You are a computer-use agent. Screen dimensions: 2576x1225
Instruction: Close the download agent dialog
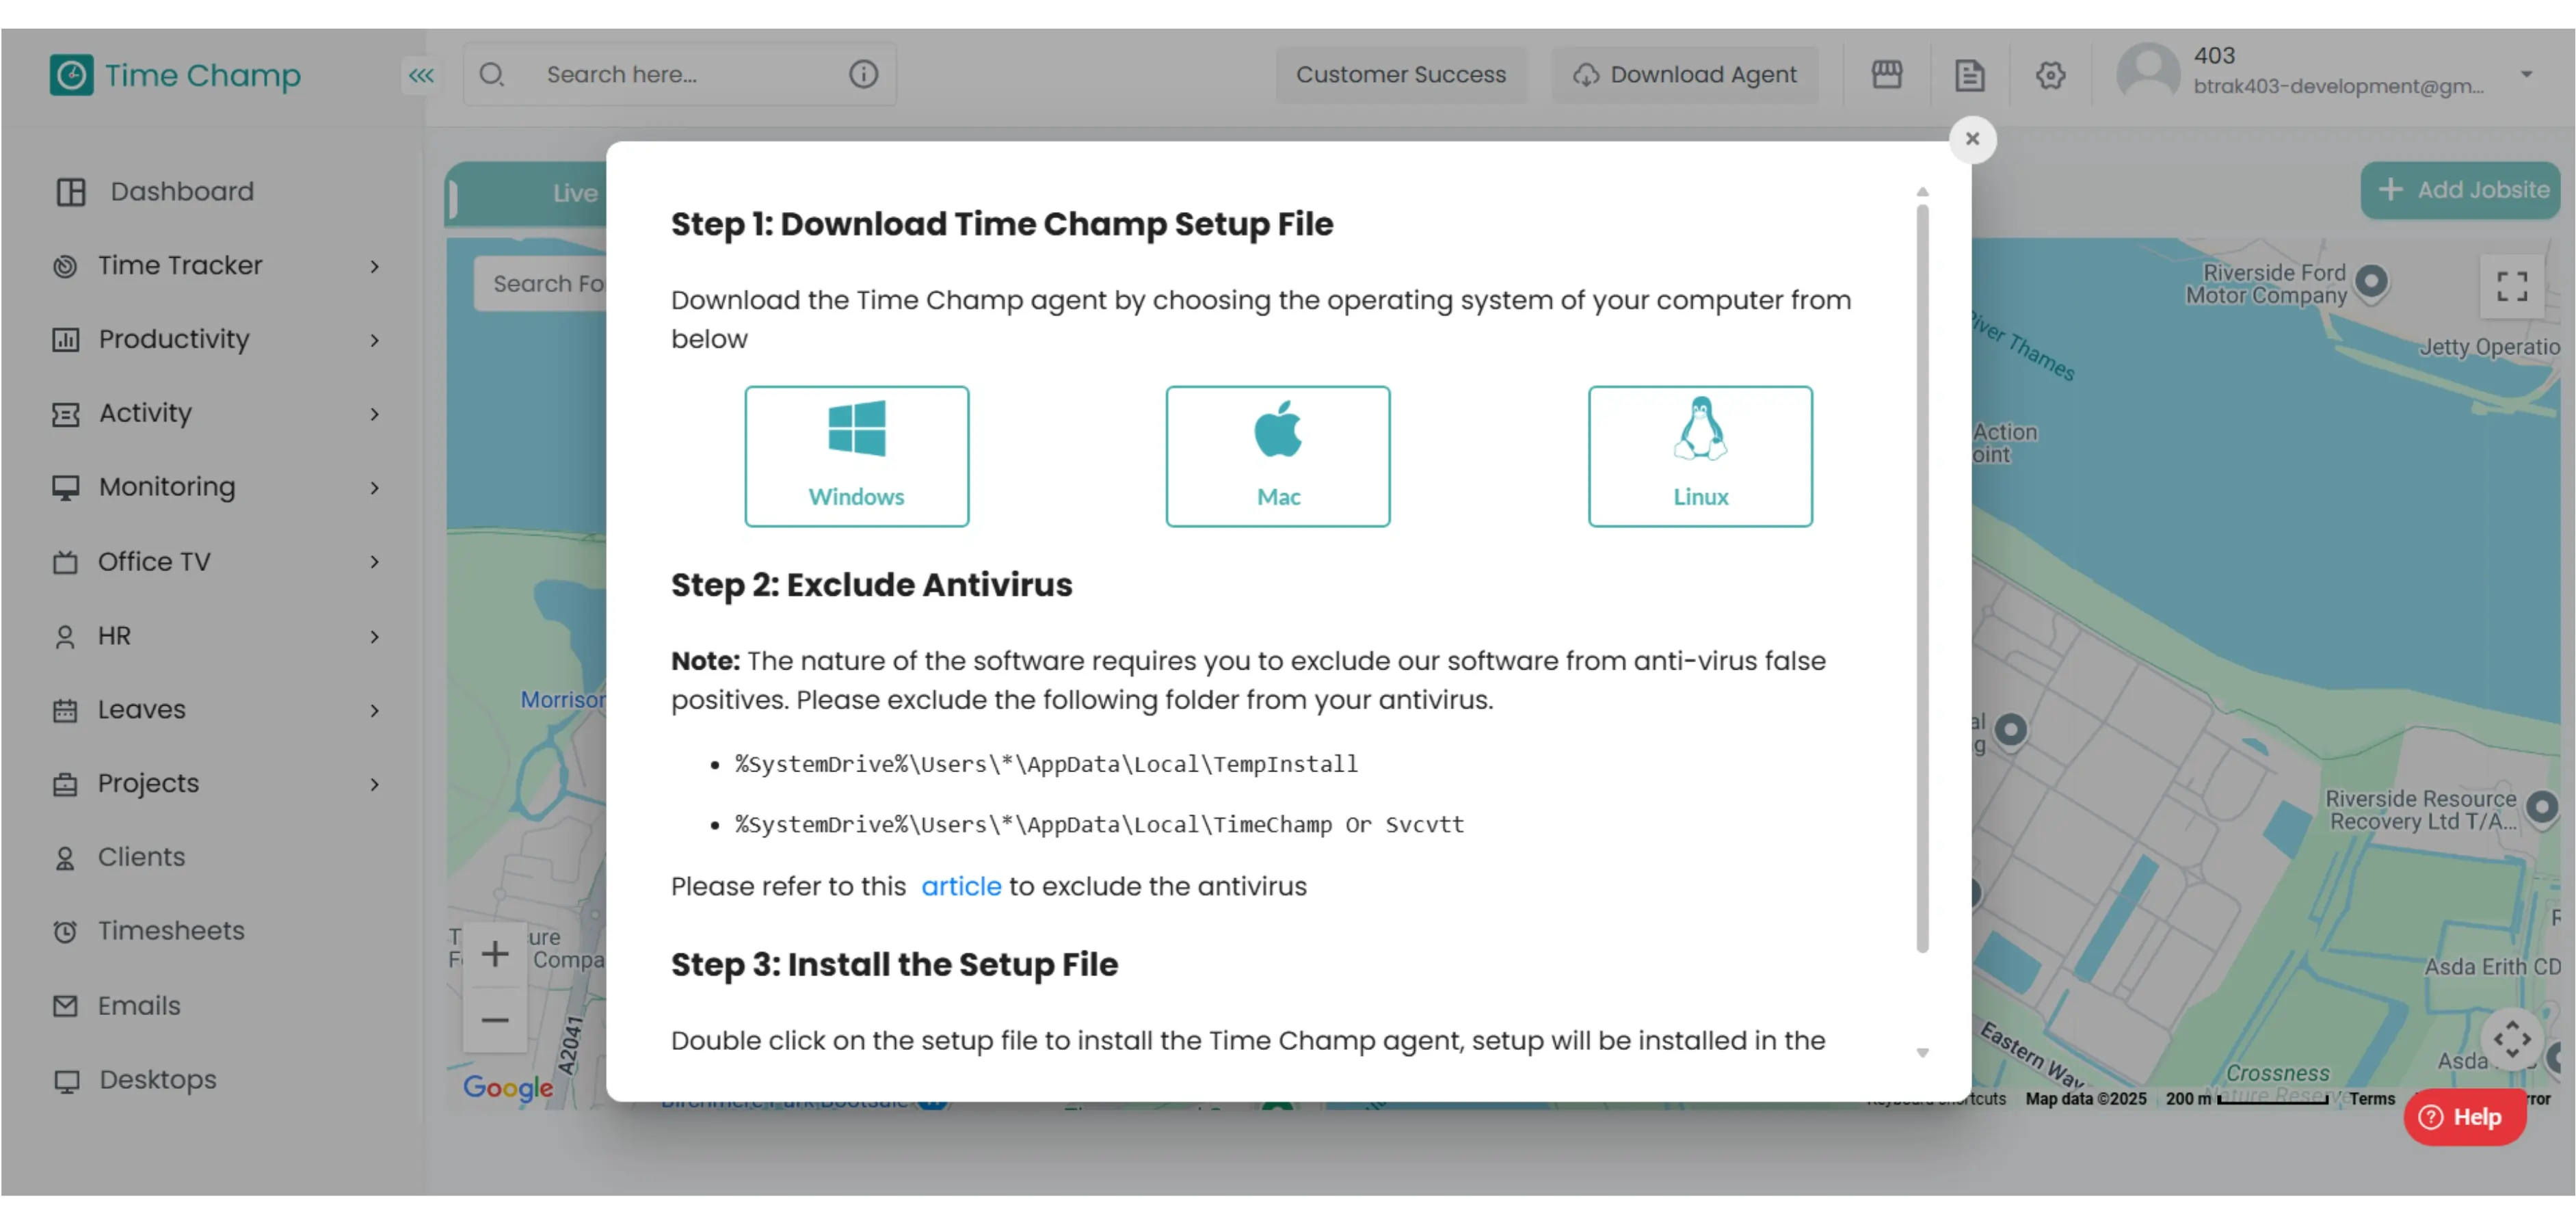click(1972, 139)
